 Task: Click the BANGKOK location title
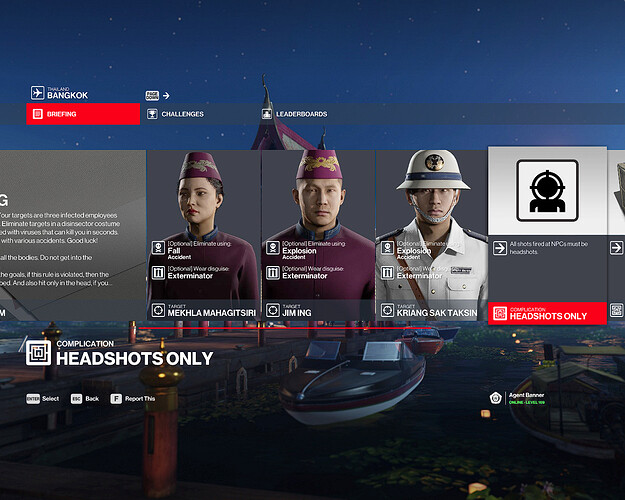pos(67,95)
